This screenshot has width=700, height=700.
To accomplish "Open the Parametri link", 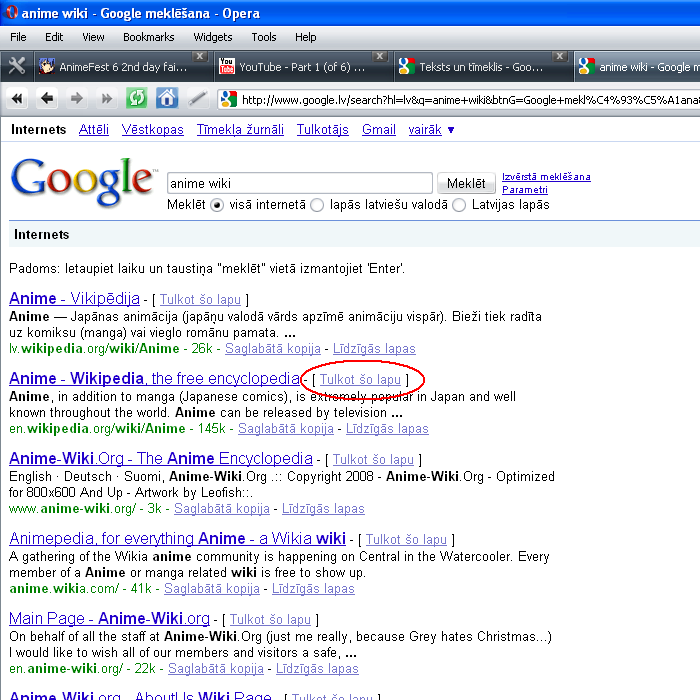I will pyautogui.click(x=525, y=190).
